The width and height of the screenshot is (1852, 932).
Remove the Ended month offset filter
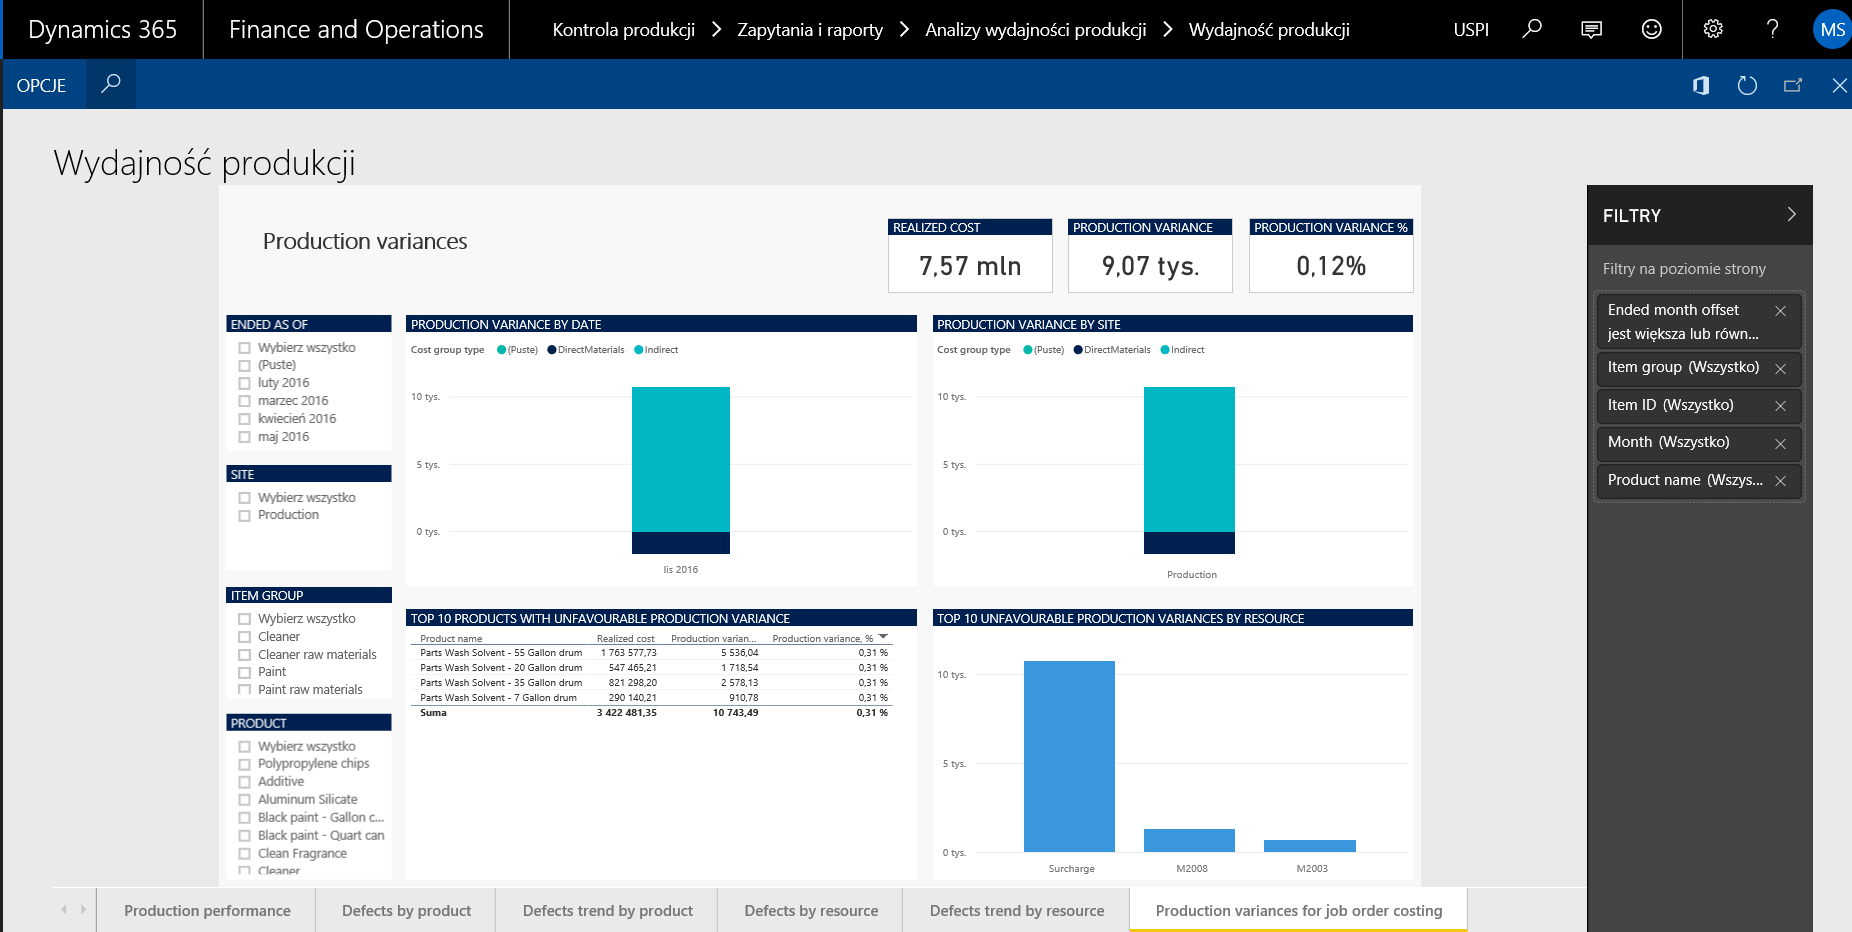[1780, 311]
